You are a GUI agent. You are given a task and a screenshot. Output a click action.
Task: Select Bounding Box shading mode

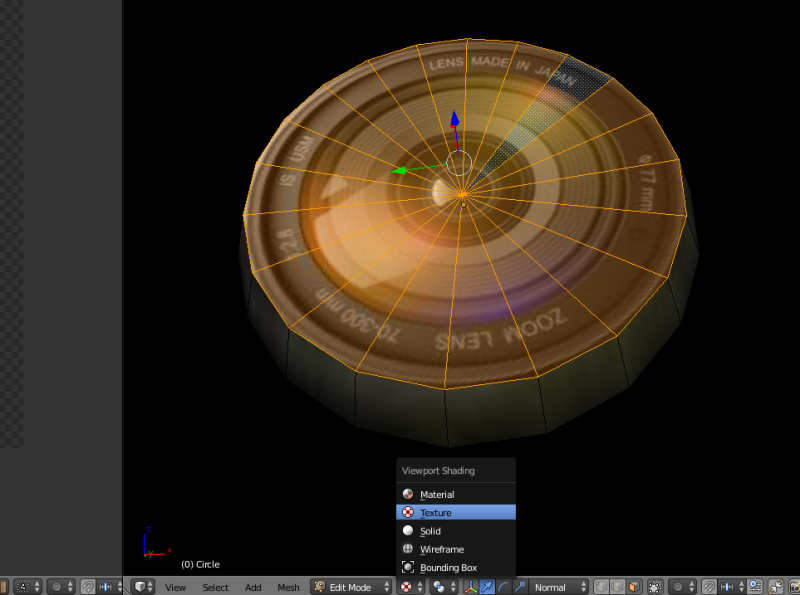pos(448,567)
